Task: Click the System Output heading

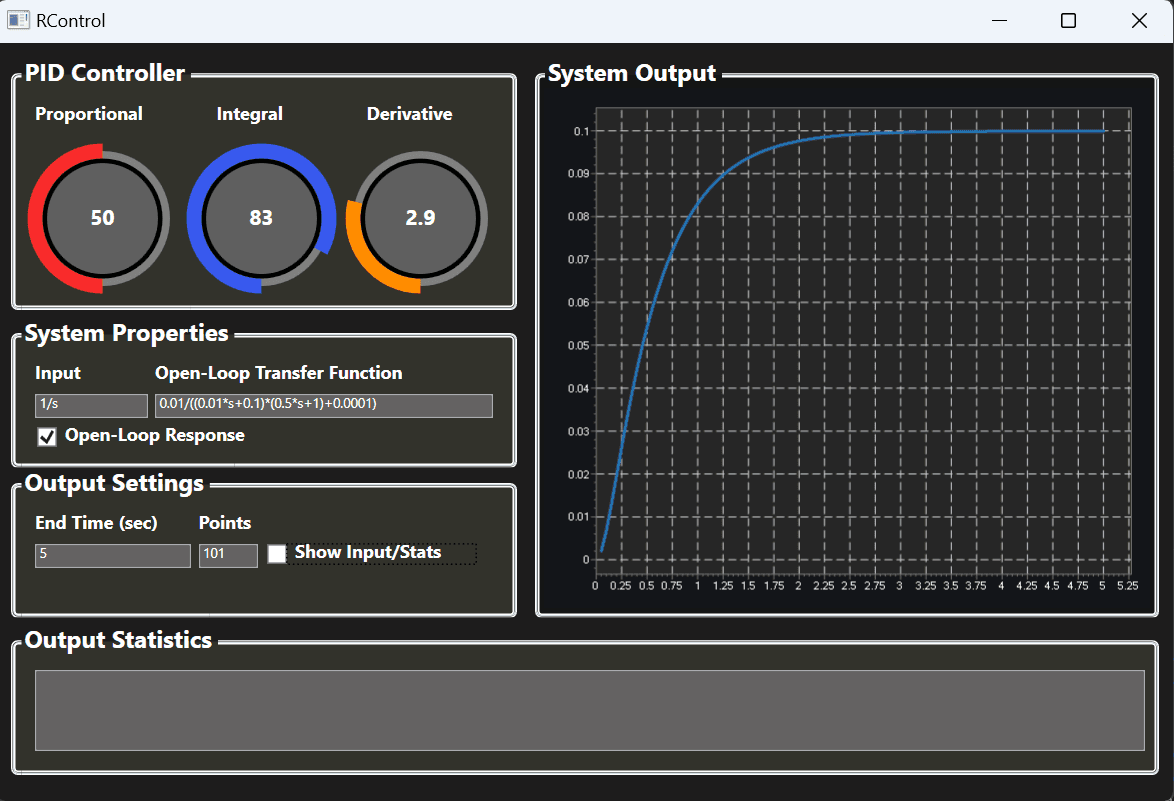Action: 632,73
